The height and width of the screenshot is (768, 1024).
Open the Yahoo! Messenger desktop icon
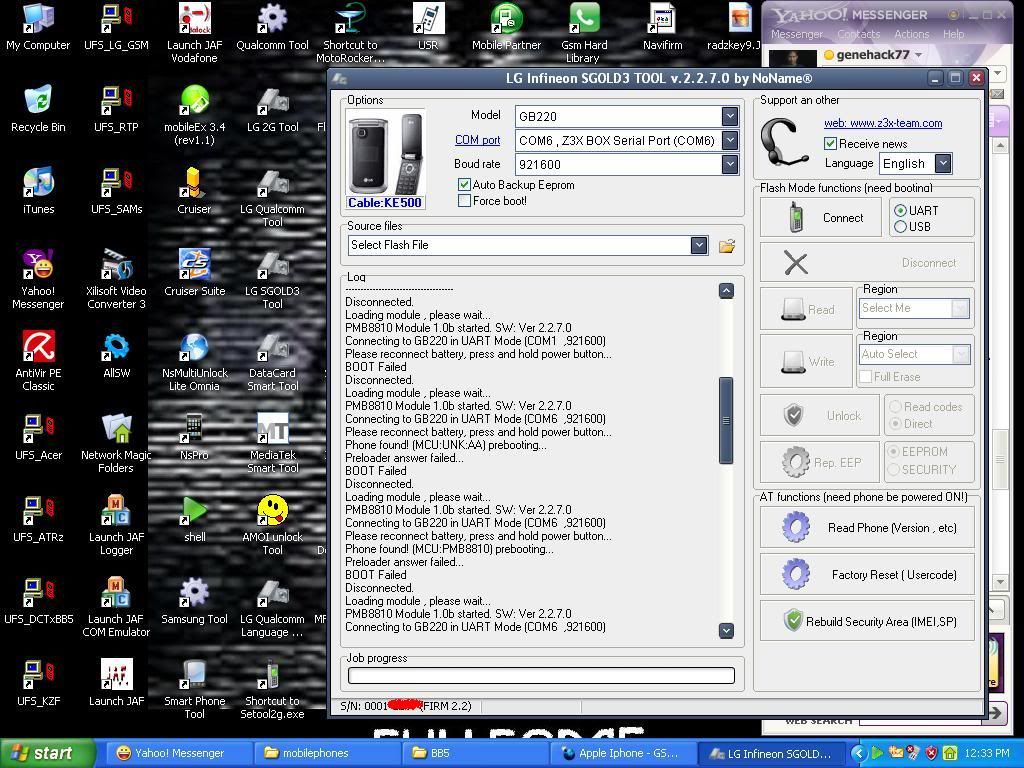pos(38,280)
